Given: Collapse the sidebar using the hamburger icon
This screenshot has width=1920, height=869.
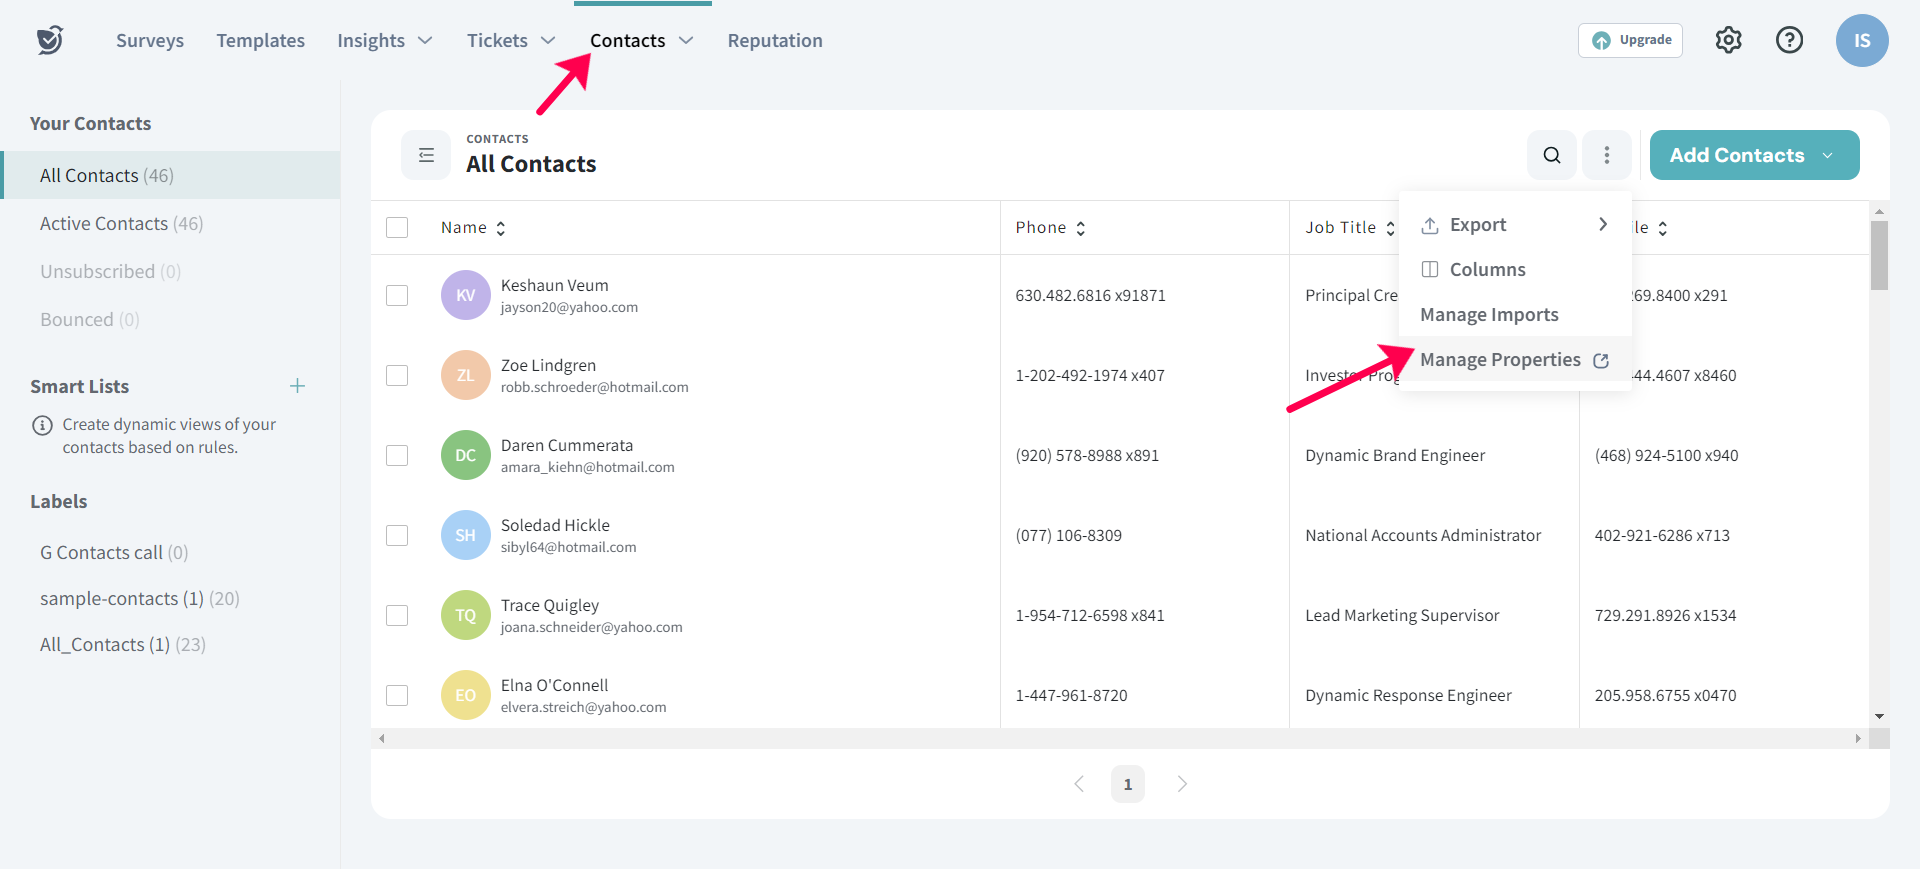Looking at the screenshot, I should tap(426, 155).
